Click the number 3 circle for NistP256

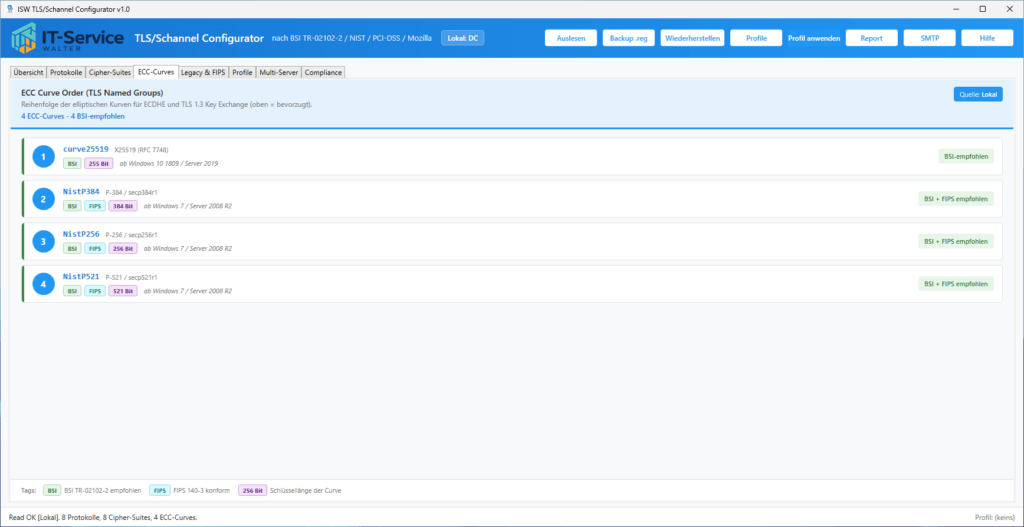tap(43, 242)
